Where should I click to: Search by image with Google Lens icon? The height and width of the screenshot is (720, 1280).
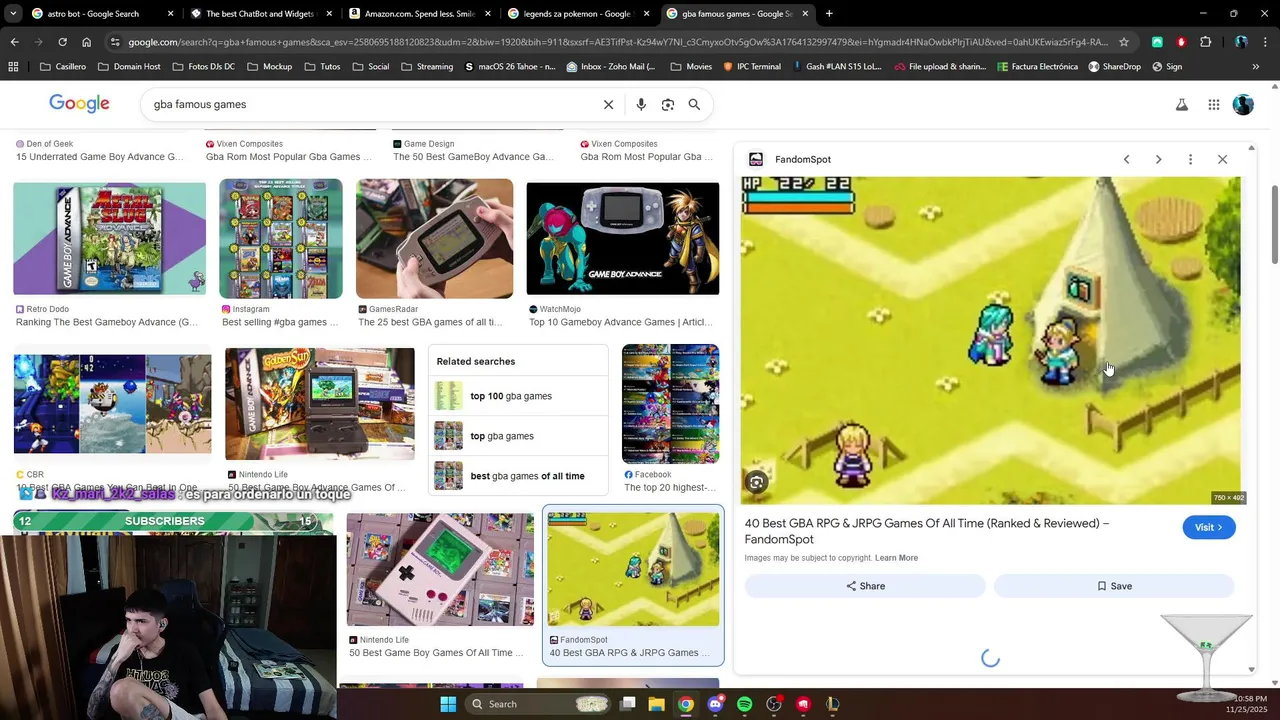(667, 104)
